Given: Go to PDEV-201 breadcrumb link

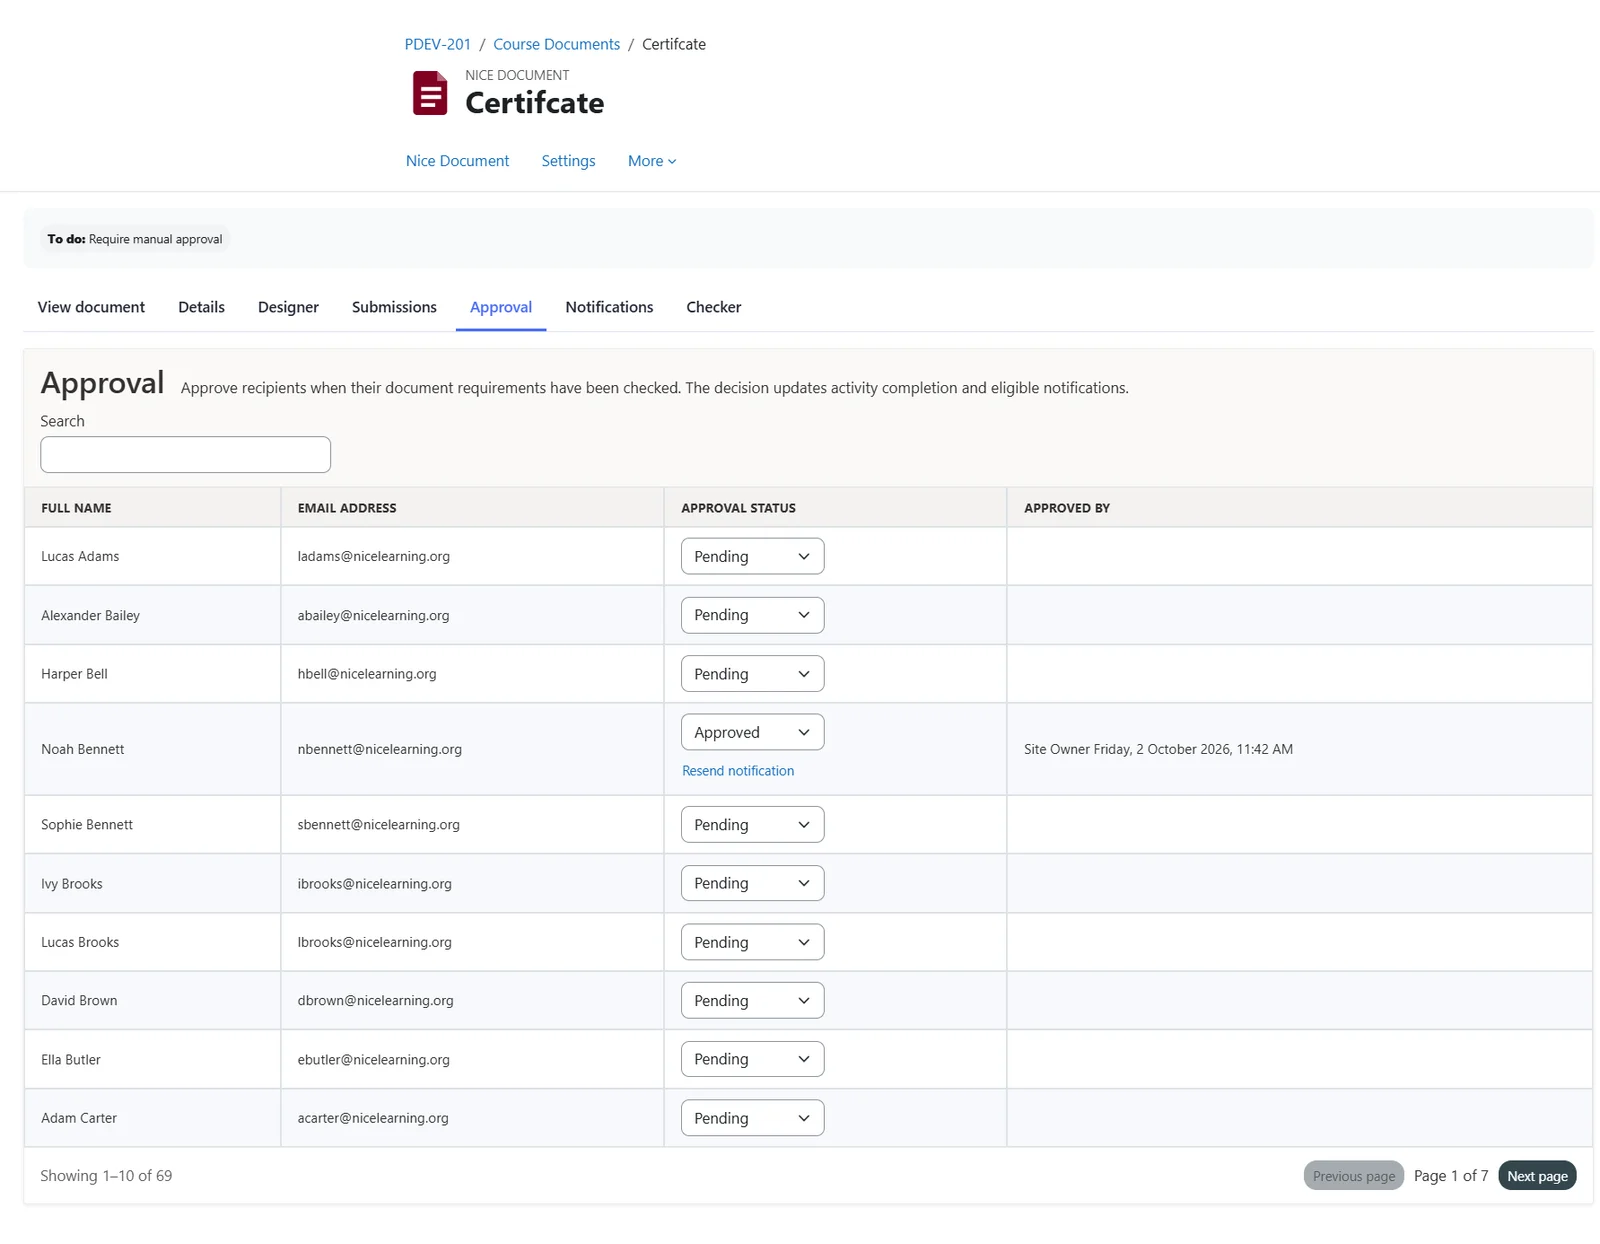Looking at the screenshot, I should tap(437, 44).
